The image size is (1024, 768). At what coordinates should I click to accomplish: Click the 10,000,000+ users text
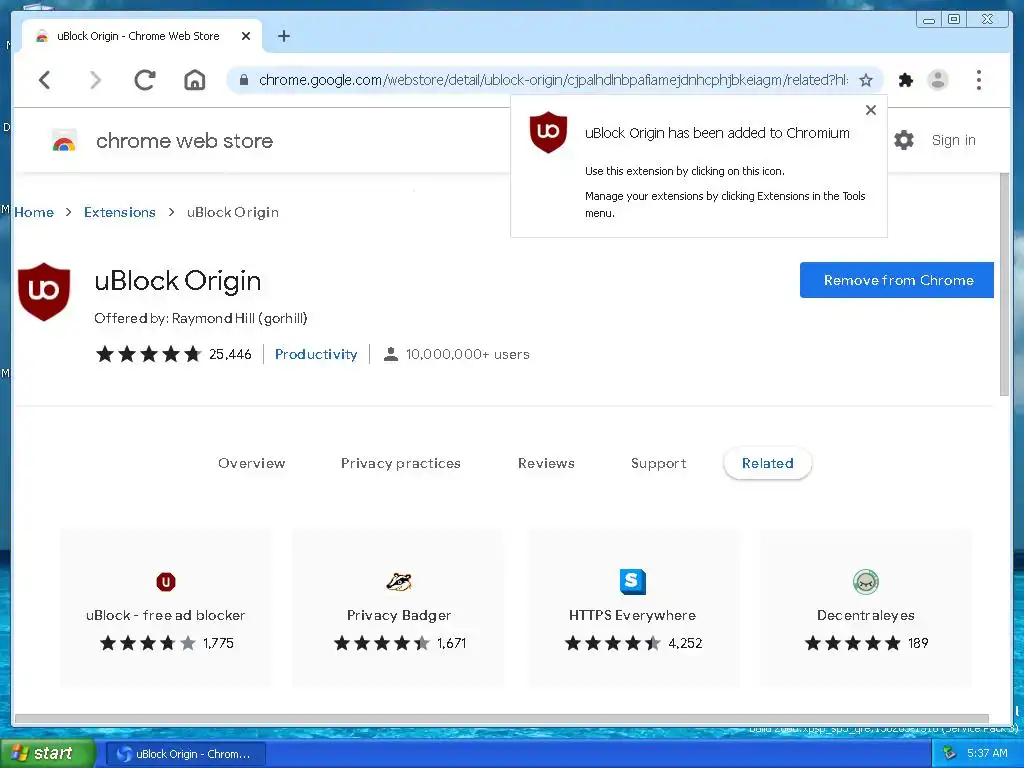468,354
